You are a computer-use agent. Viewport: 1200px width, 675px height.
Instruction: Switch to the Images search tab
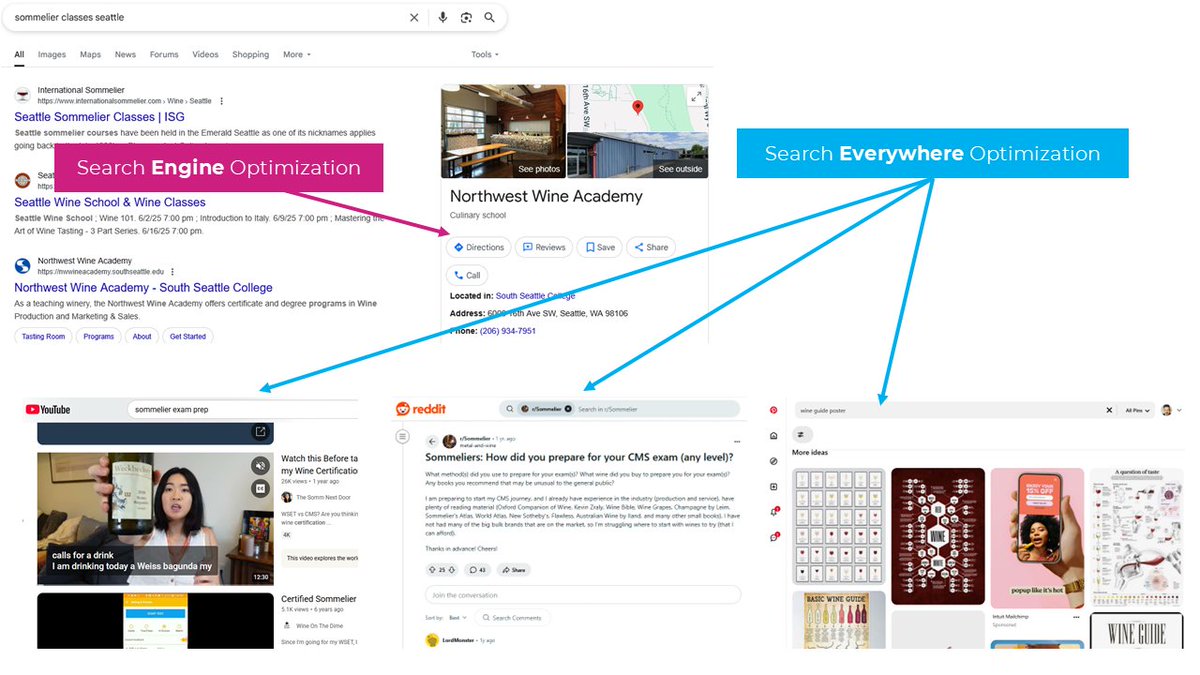click(52, 55)
